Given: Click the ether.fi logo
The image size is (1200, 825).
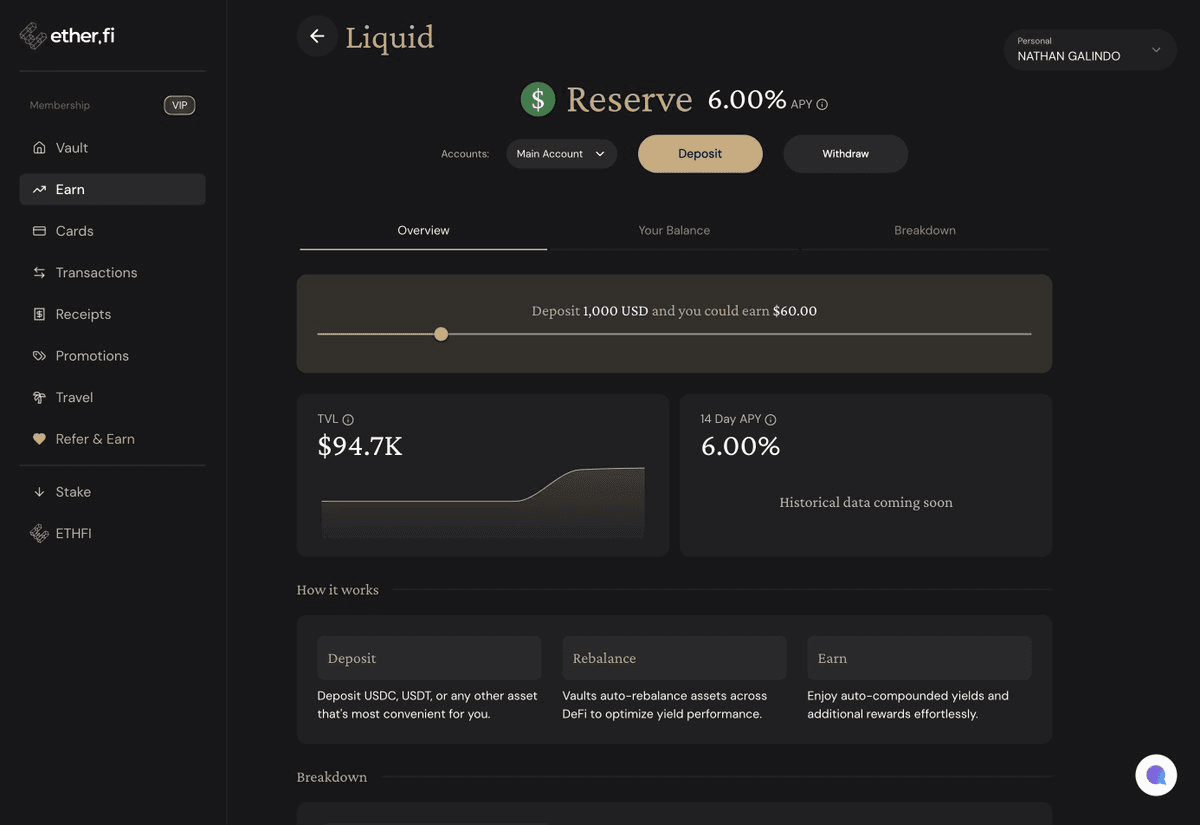Looking at the screenshot, I should 67,36.
